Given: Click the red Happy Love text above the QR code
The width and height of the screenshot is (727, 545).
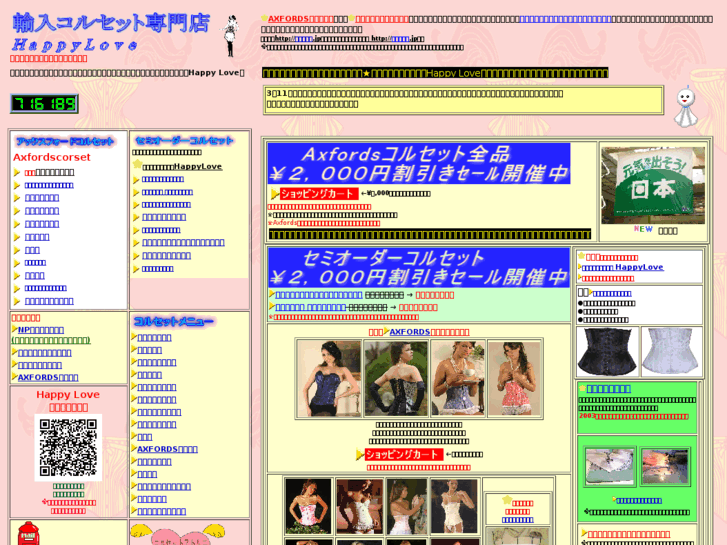Looking at the screenshot, I should click(x=68, y=395).
